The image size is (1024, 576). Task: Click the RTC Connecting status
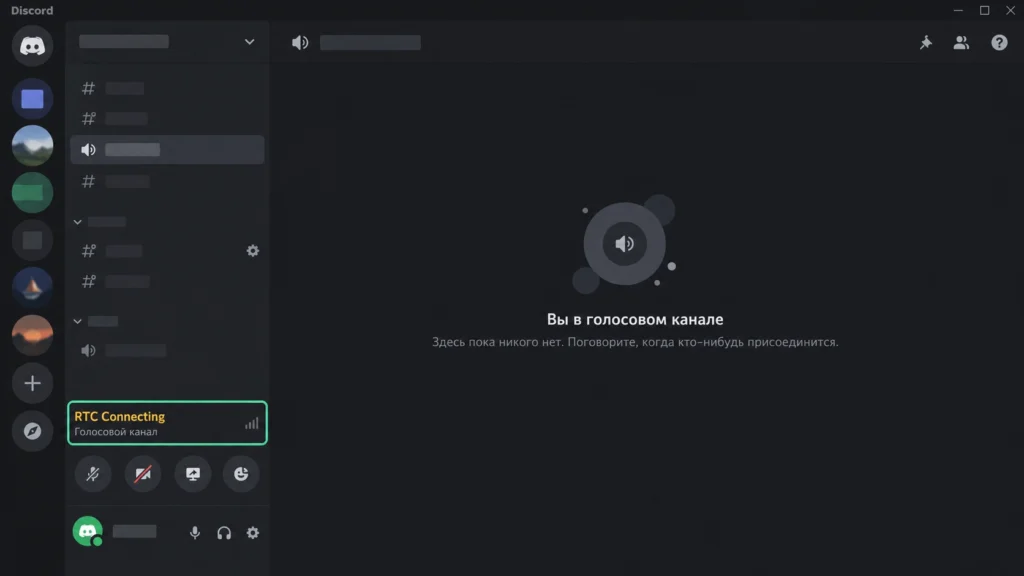click(x=120, y=417)
